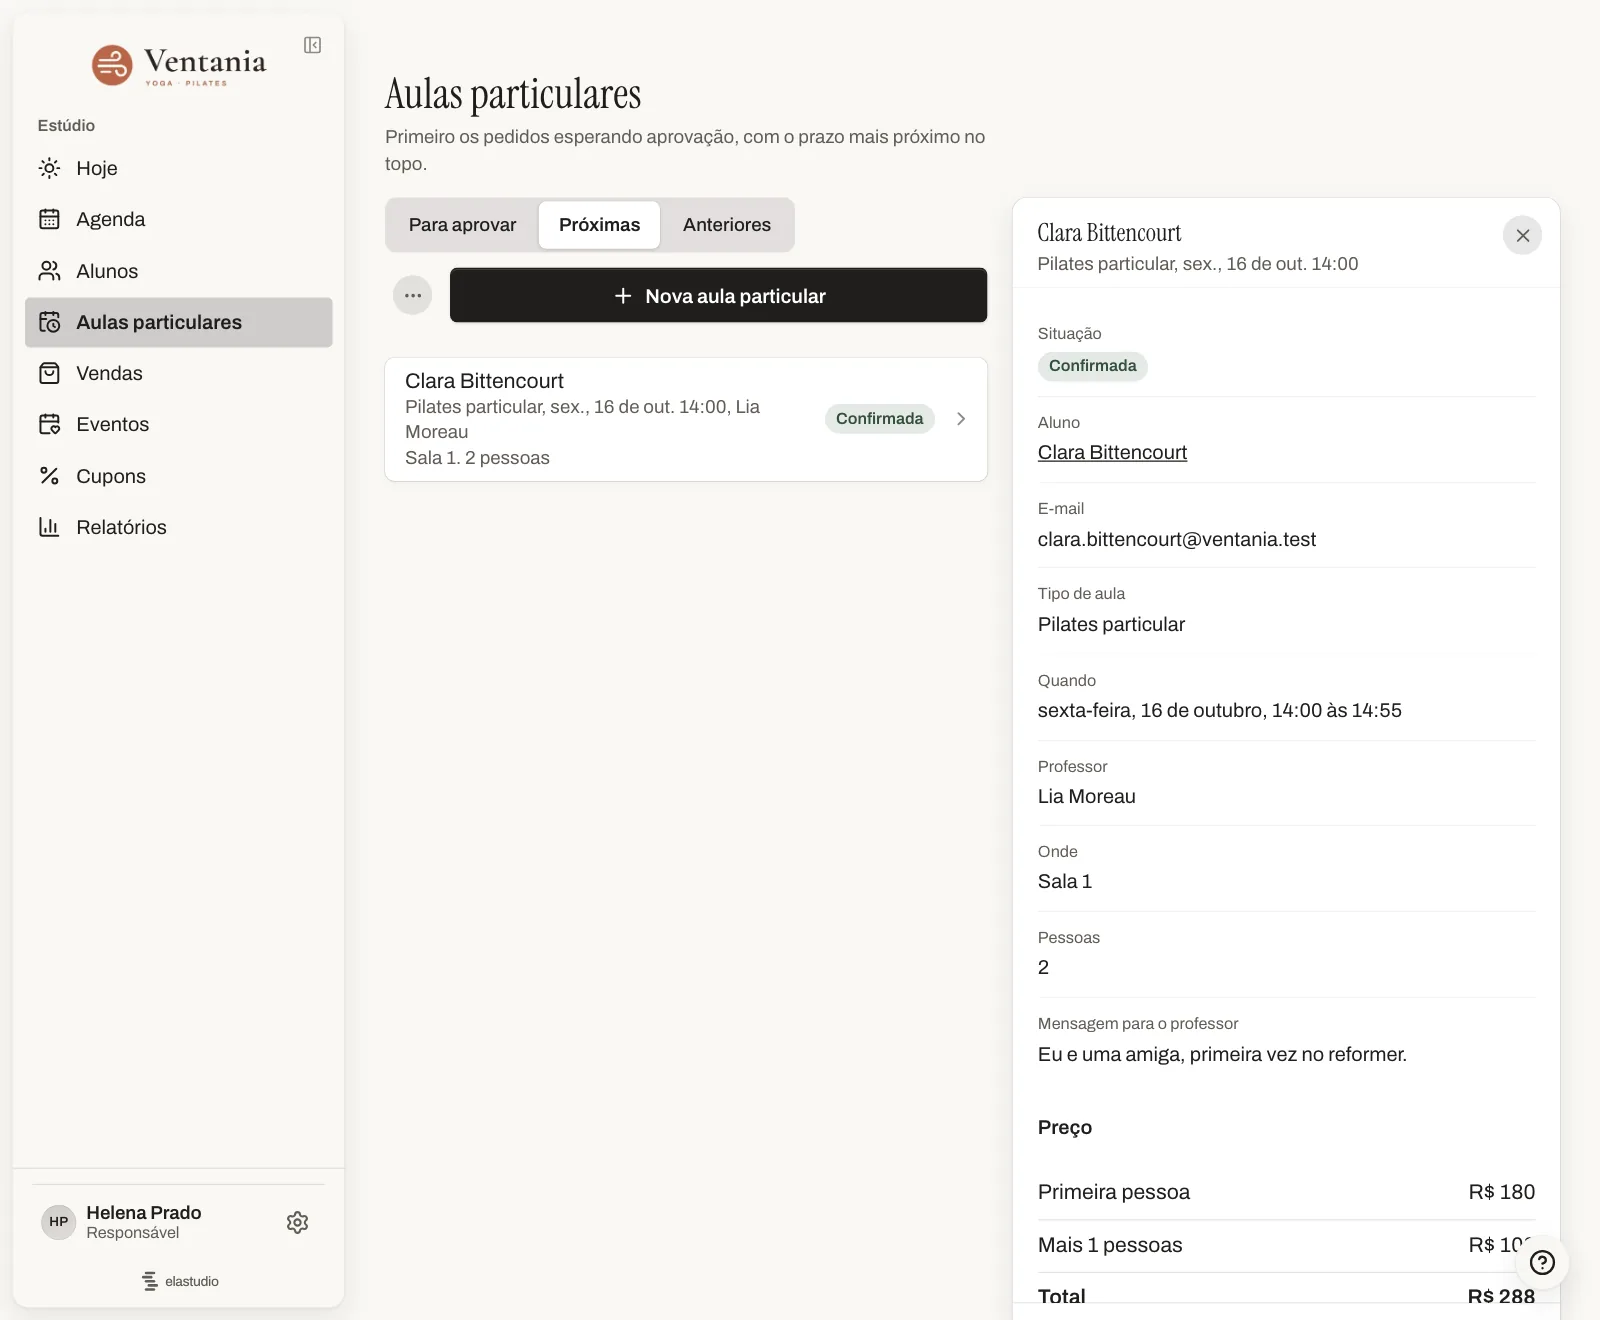Open Relatórios via the bar chart icon

tap(49, 527)
